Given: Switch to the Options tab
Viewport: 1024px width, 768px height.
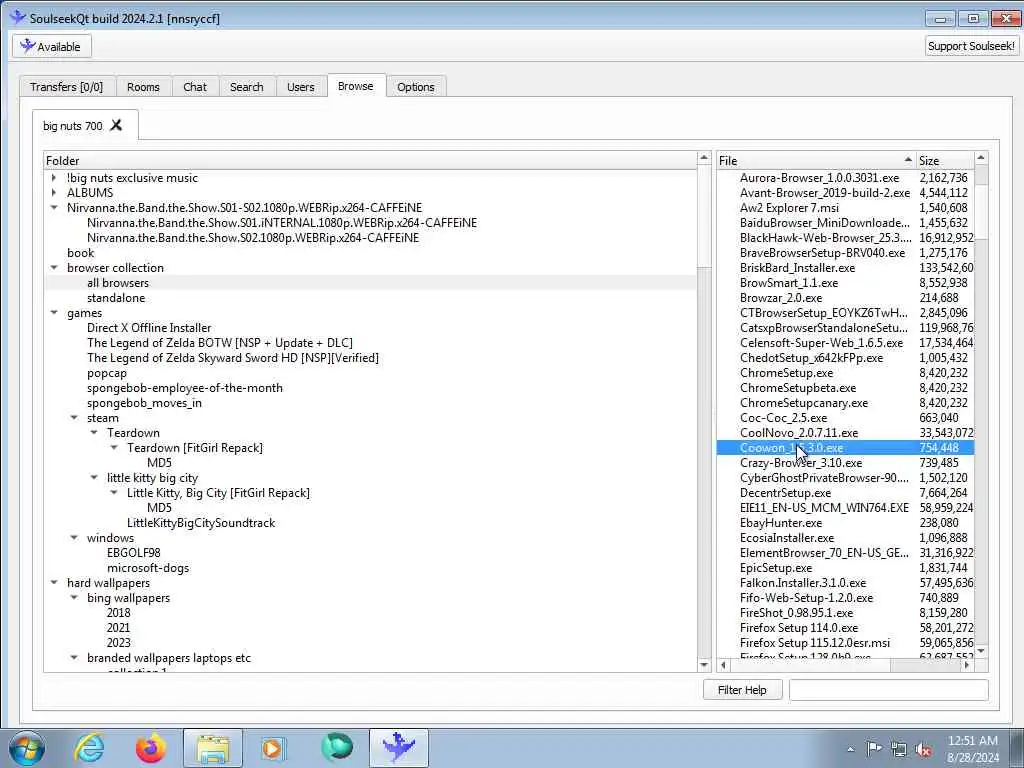Looking at the screenshot, I should [415, 87].
